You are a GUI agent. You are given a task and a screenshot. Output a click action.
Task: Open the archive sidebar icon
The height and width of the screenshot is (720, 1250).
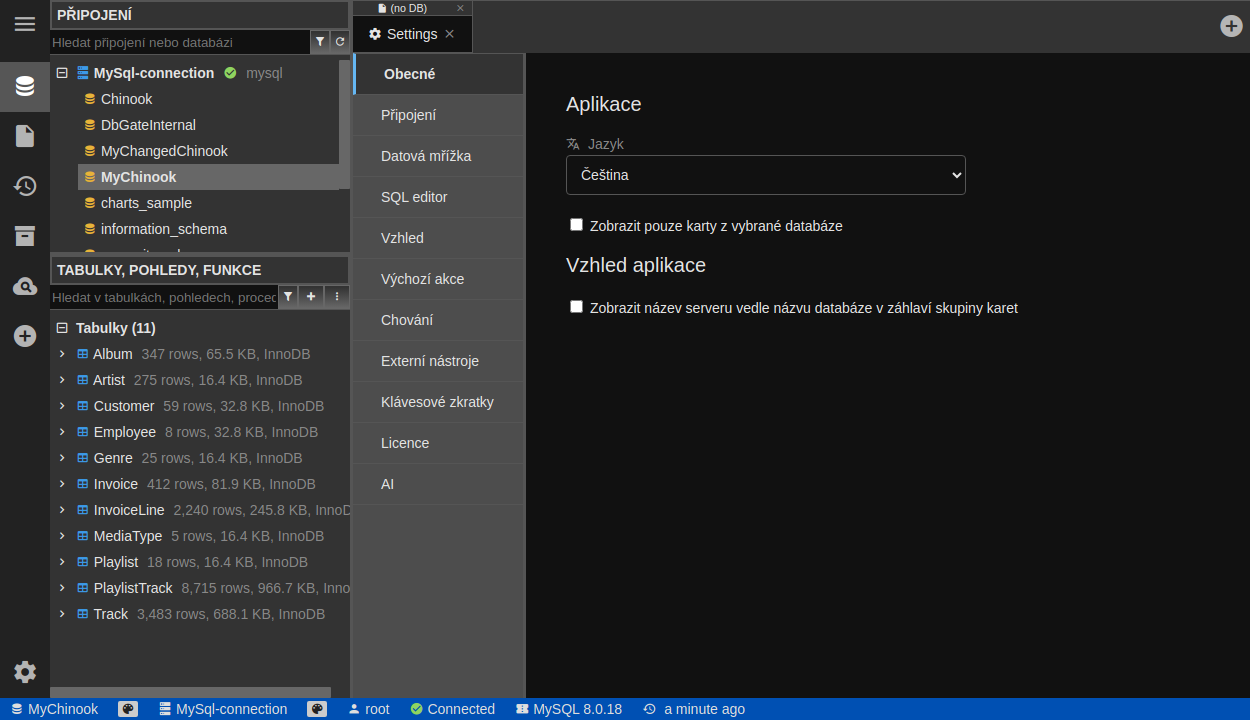(x=25, y=236)
